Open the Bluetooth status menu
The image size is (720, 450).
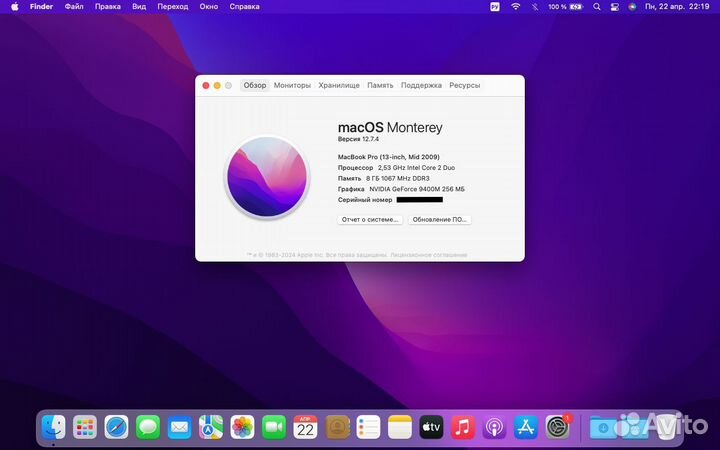click(534, 6)
